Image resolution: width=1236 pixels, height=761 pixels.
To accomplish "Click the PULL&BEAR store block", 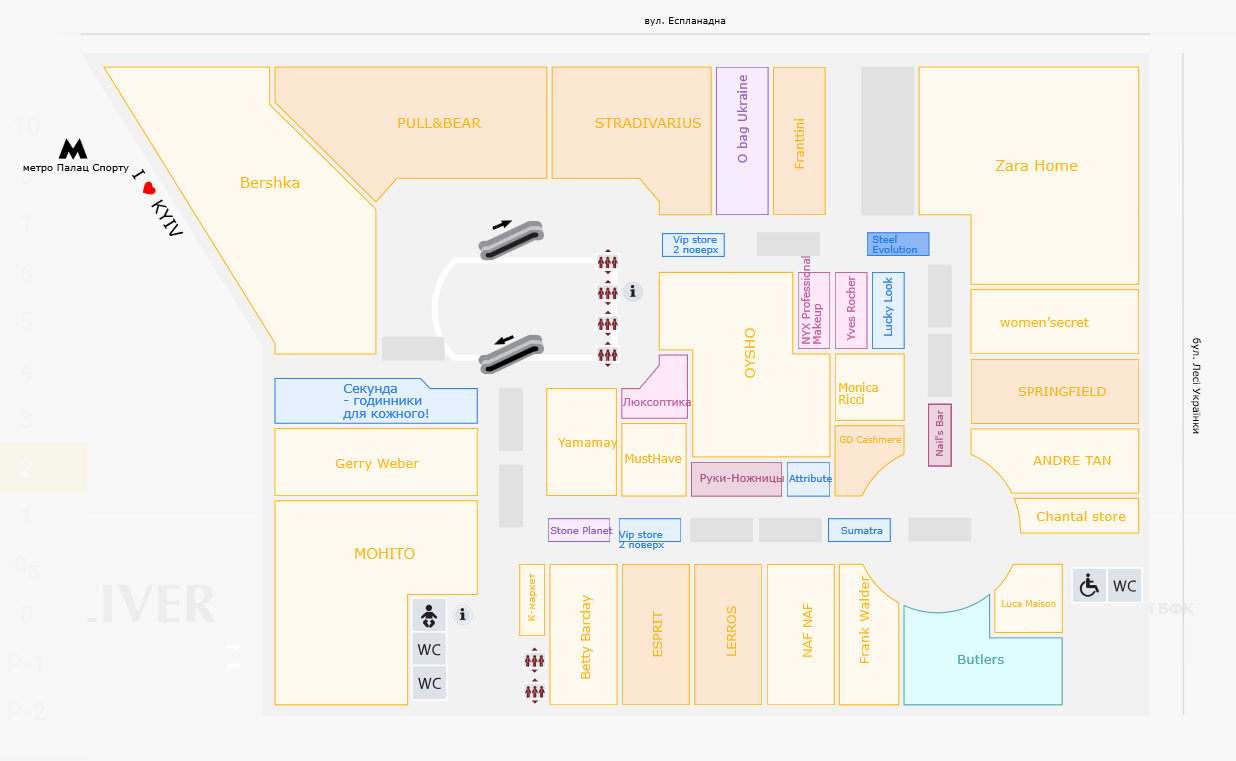I will click(438, 123).
